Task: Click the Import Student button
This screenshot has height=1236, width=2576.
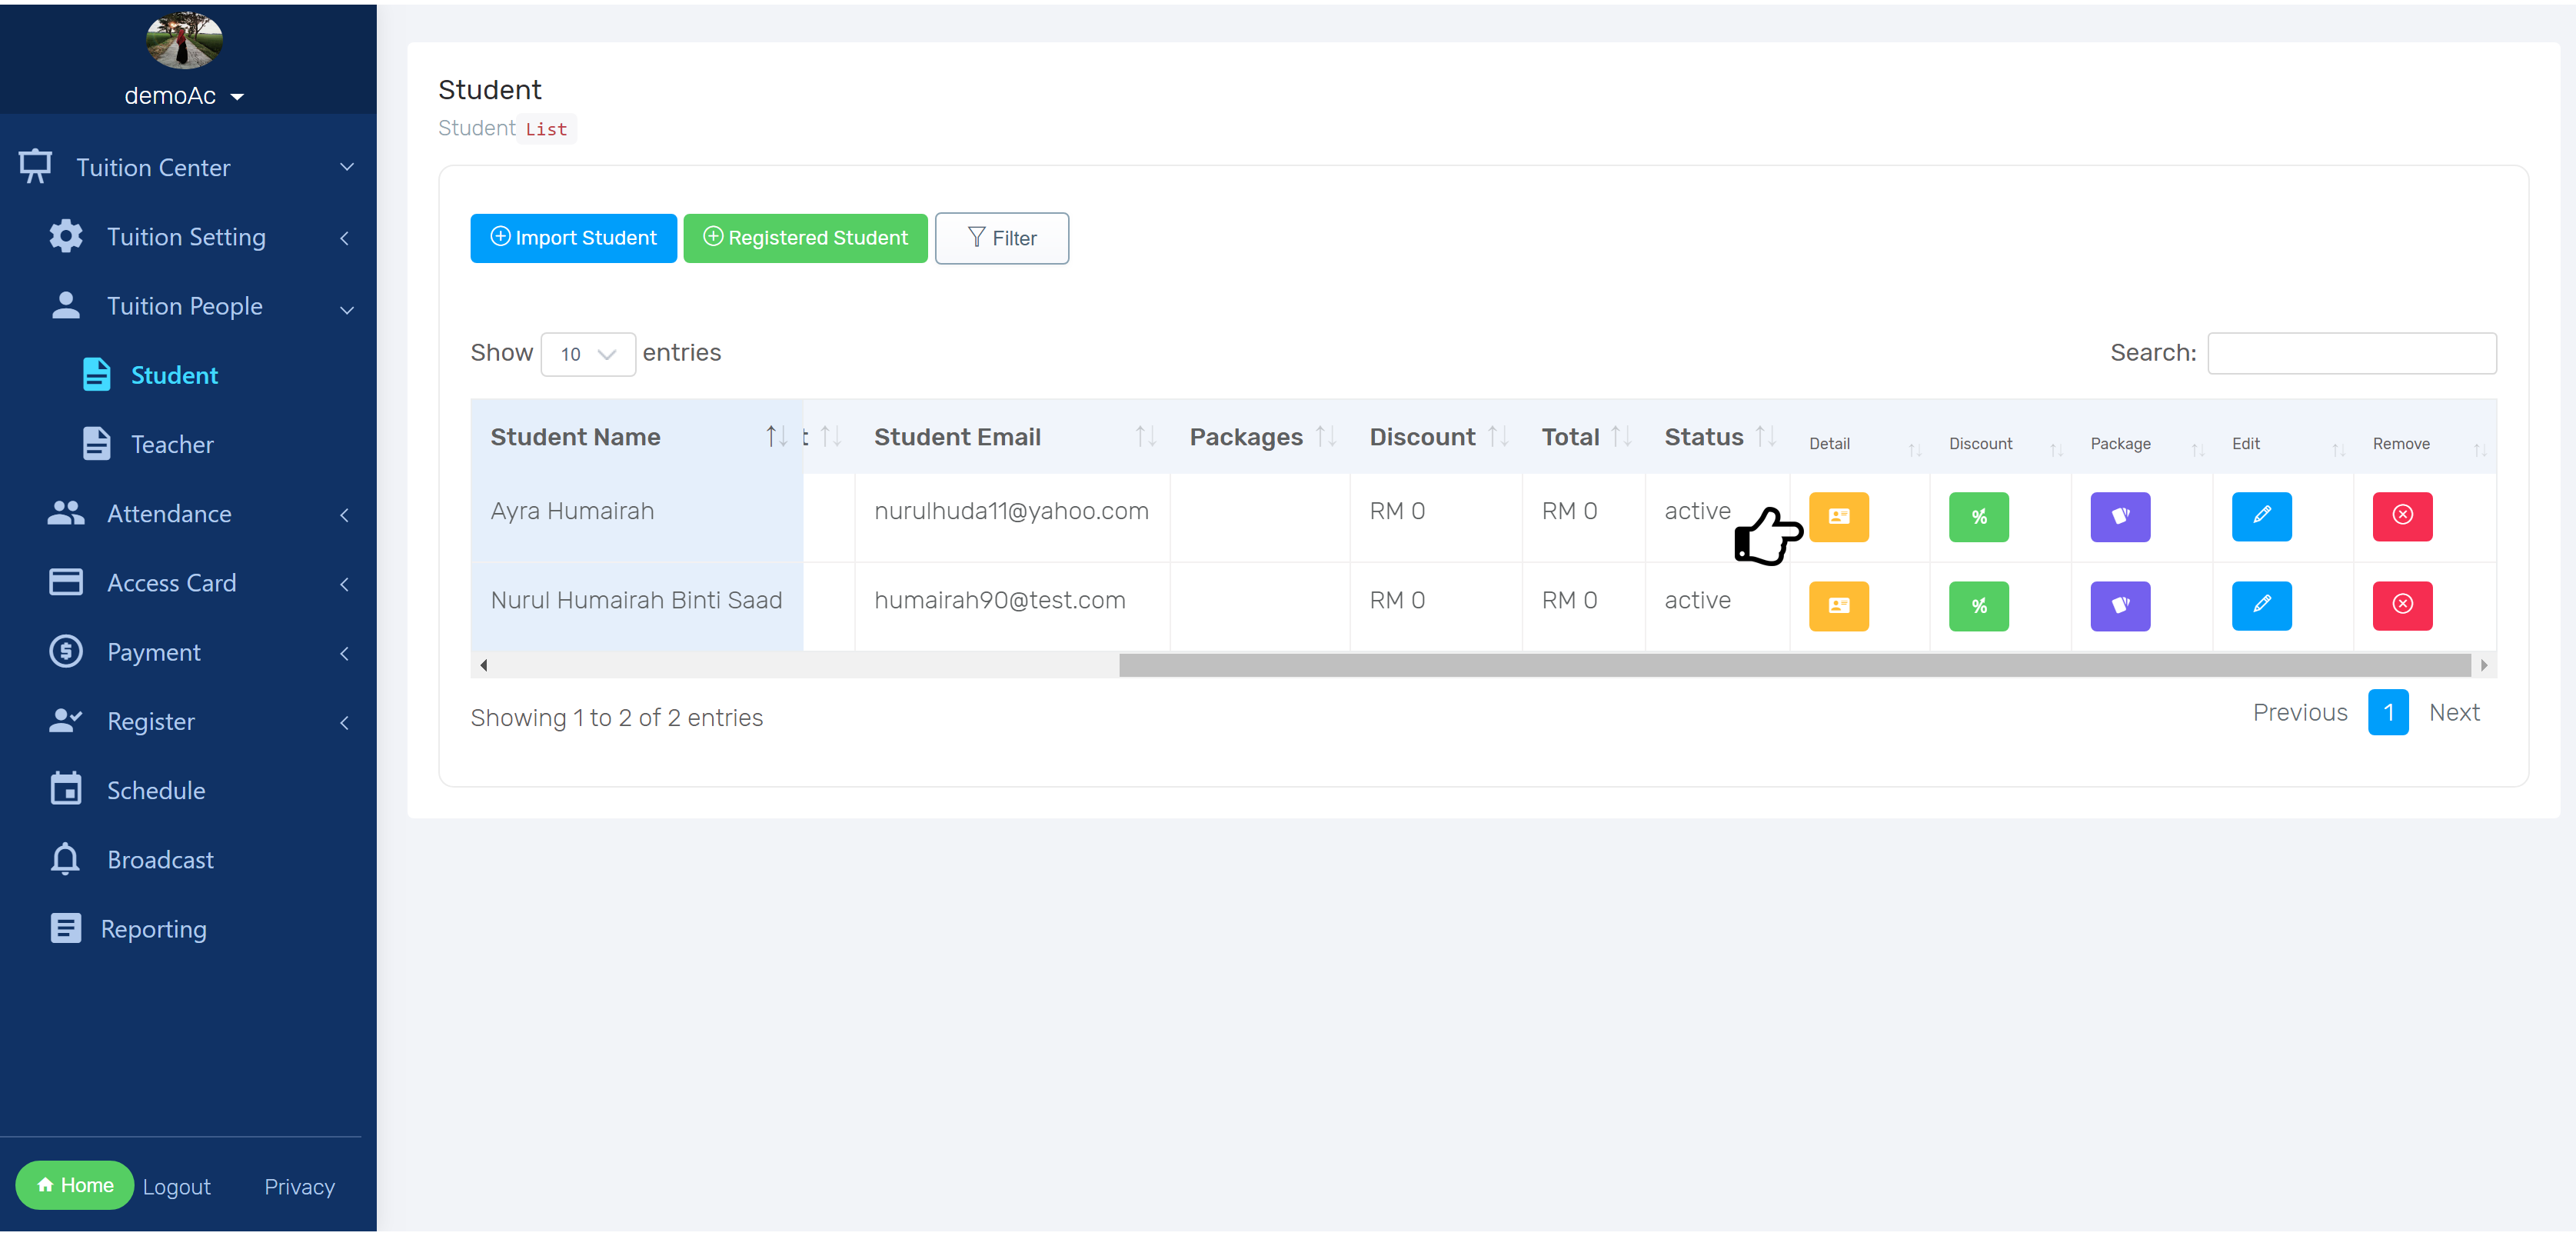Action: click(x=573, y=238)
